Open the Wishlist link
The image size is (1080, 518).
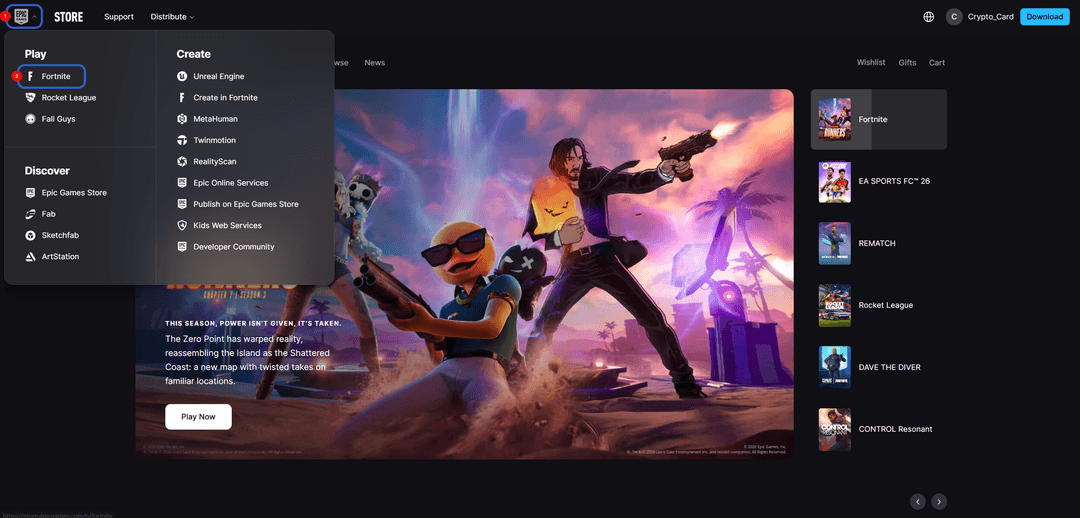tap(871, 63)
